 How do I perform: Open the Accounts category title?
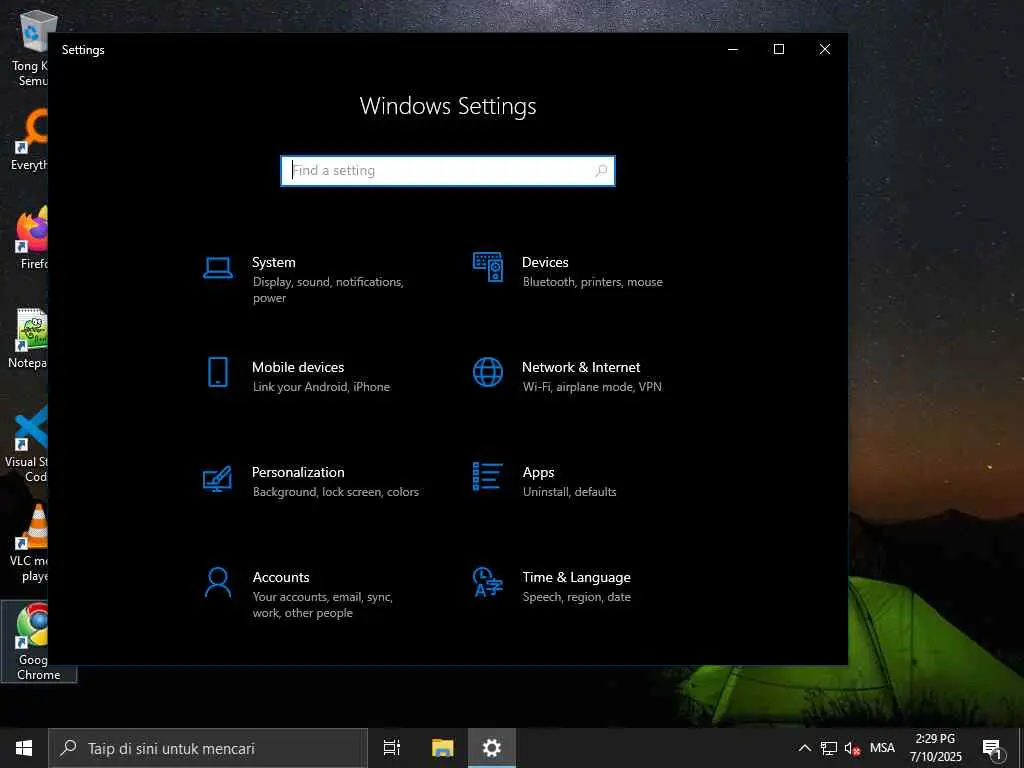[281, 577]
